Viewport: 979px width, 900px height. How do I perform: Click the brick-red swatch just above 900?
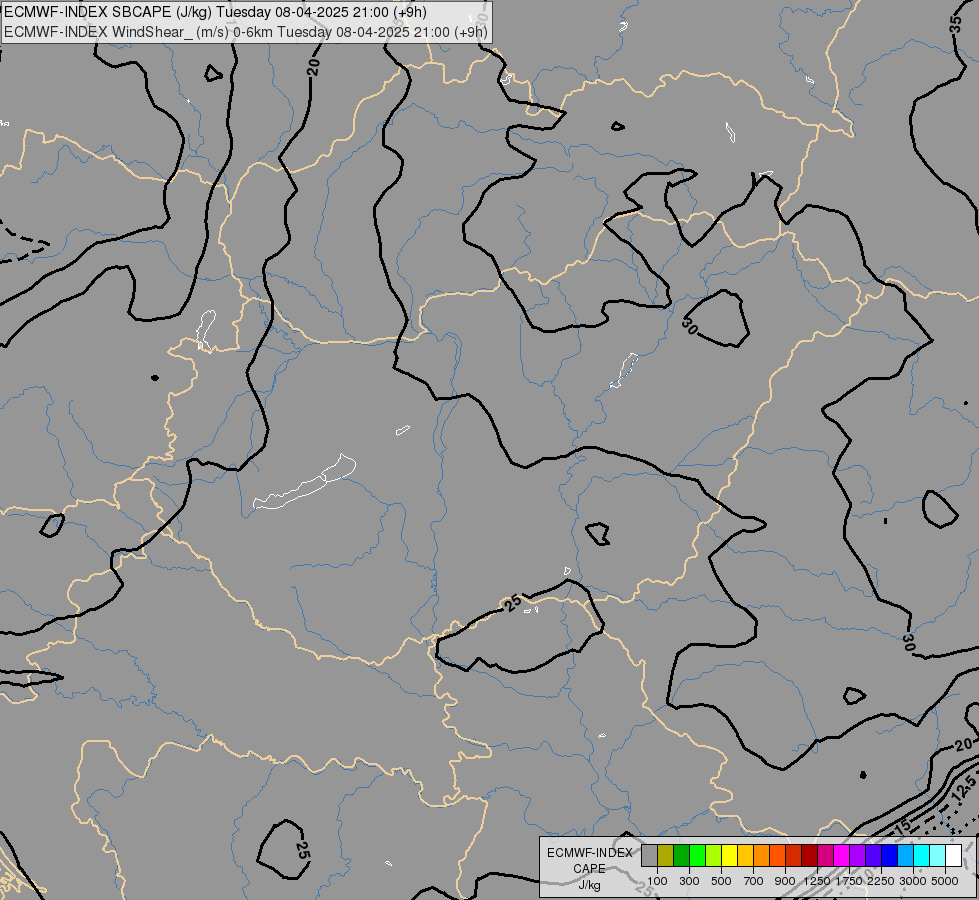[x=794, y=856]
